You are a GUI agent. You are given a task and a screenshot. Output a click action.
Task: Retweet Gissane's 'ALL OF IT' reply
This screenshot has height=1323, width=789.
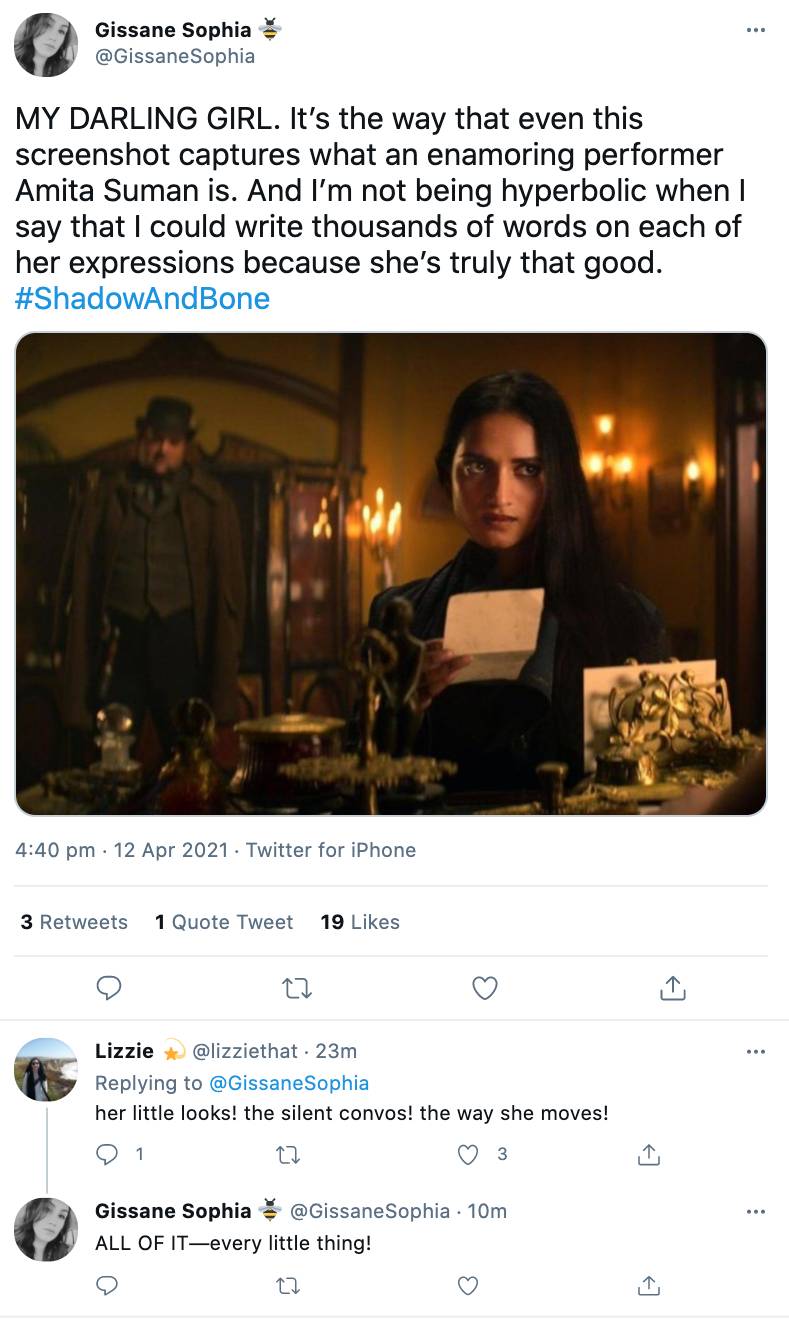287,1285
